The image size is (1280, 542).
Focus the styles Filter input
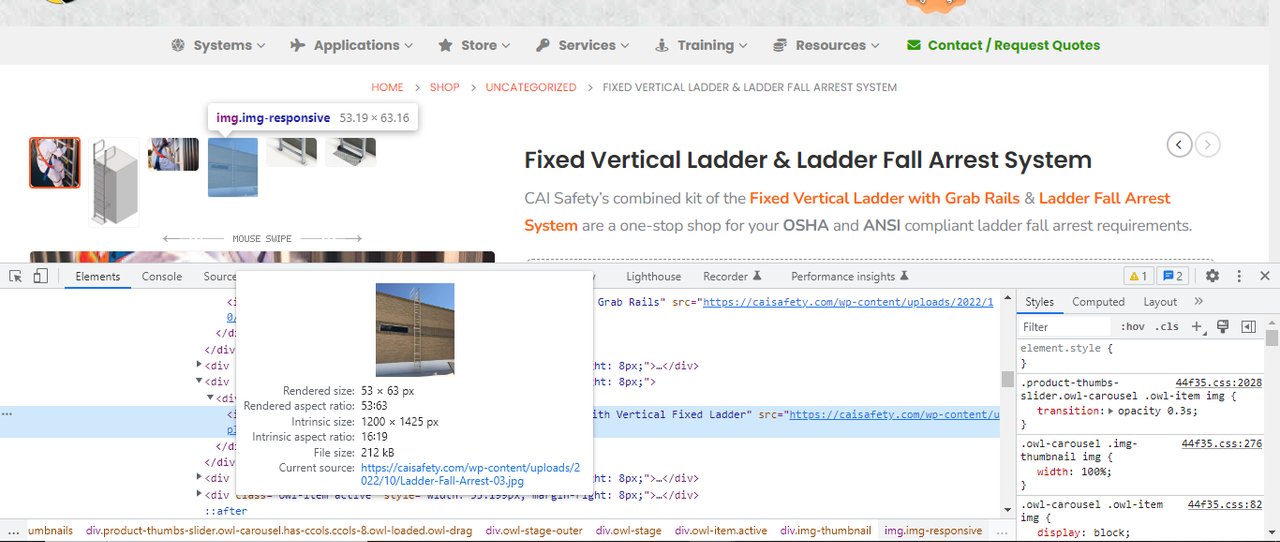(x=1065, y=327)
